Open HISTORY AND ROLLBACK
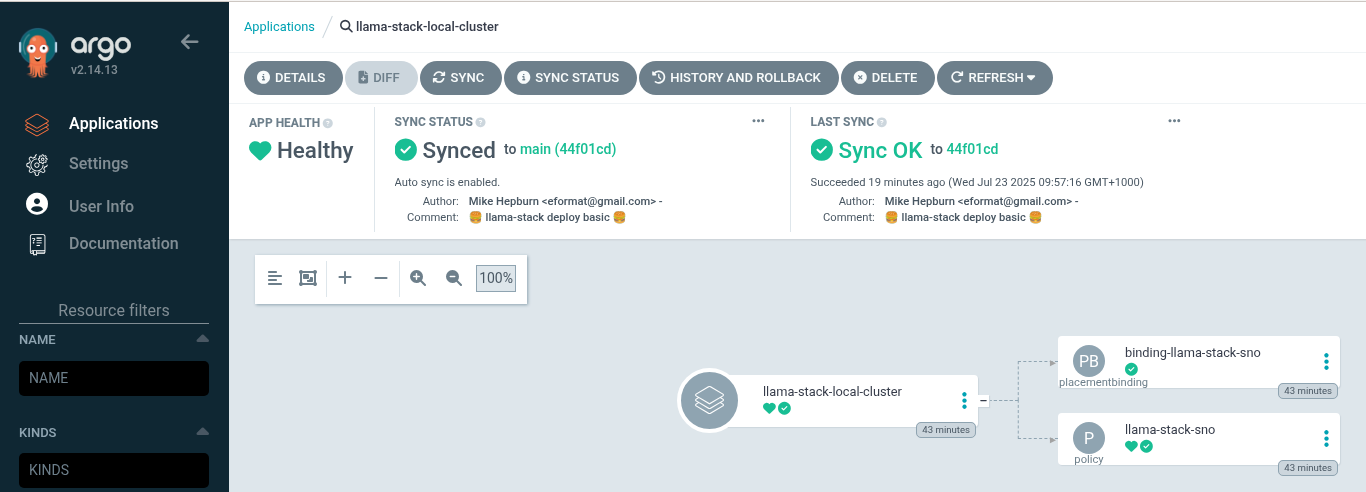 (x=737, y=78)
